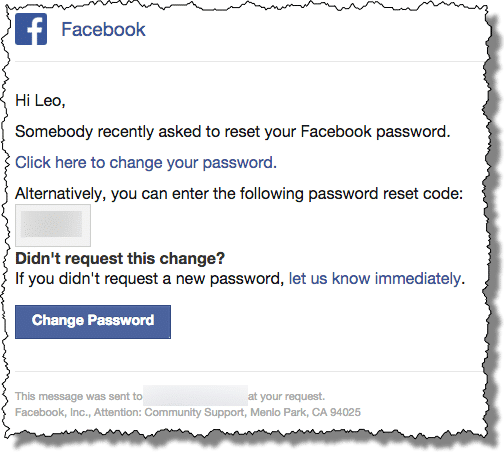The height and width of the screenshot is (452, 504).
Task: Click 'Facebook, Inc., Attention:' in footer address
Action: tap(79, 412)
